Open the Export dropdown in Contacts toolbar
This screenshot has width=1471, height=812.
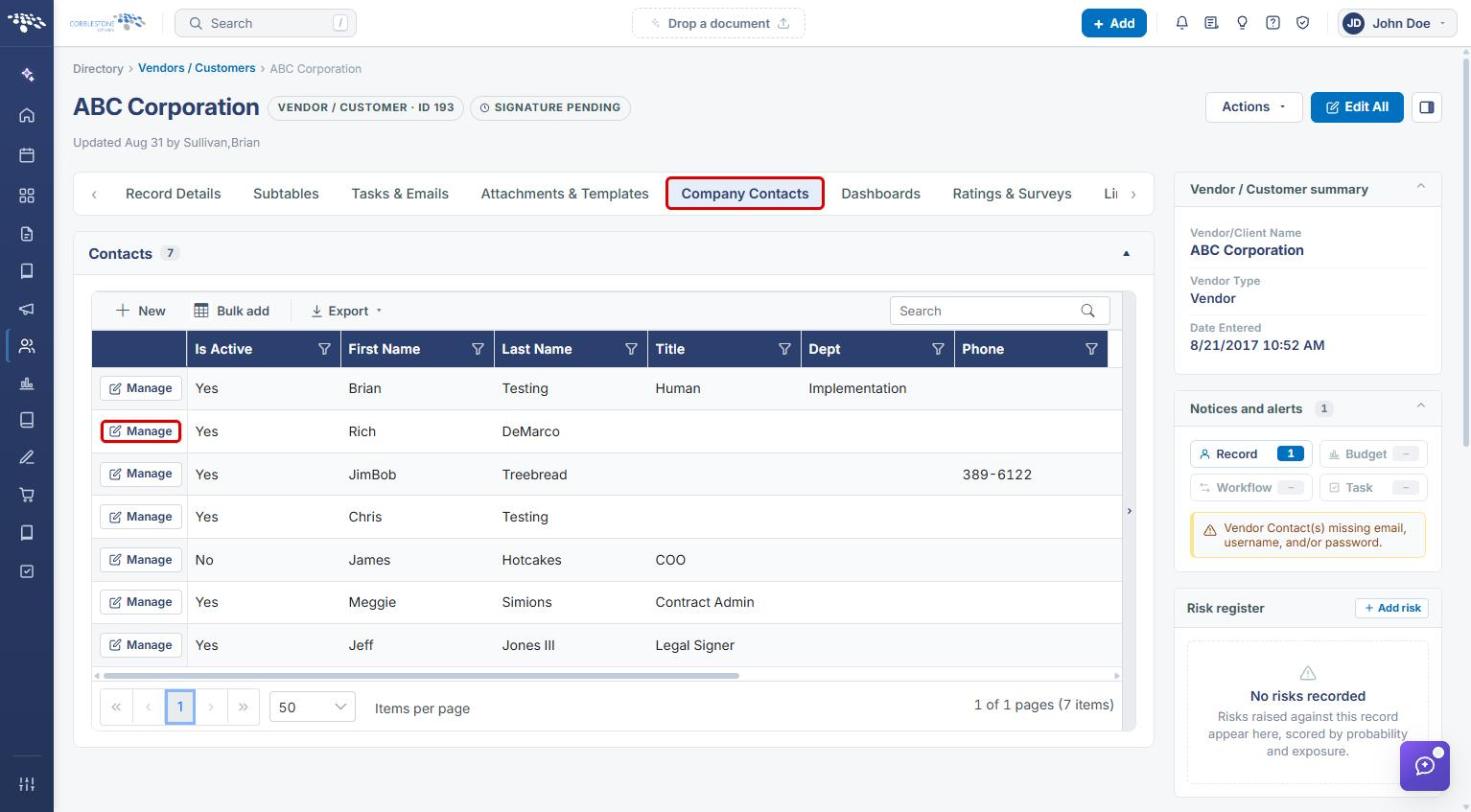[x=346, y=311]
